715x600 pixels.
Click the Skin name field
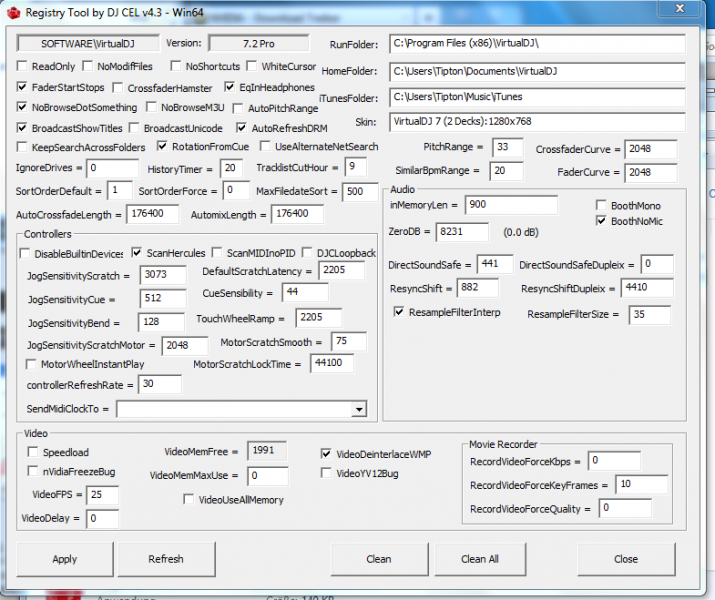[537, 122]
